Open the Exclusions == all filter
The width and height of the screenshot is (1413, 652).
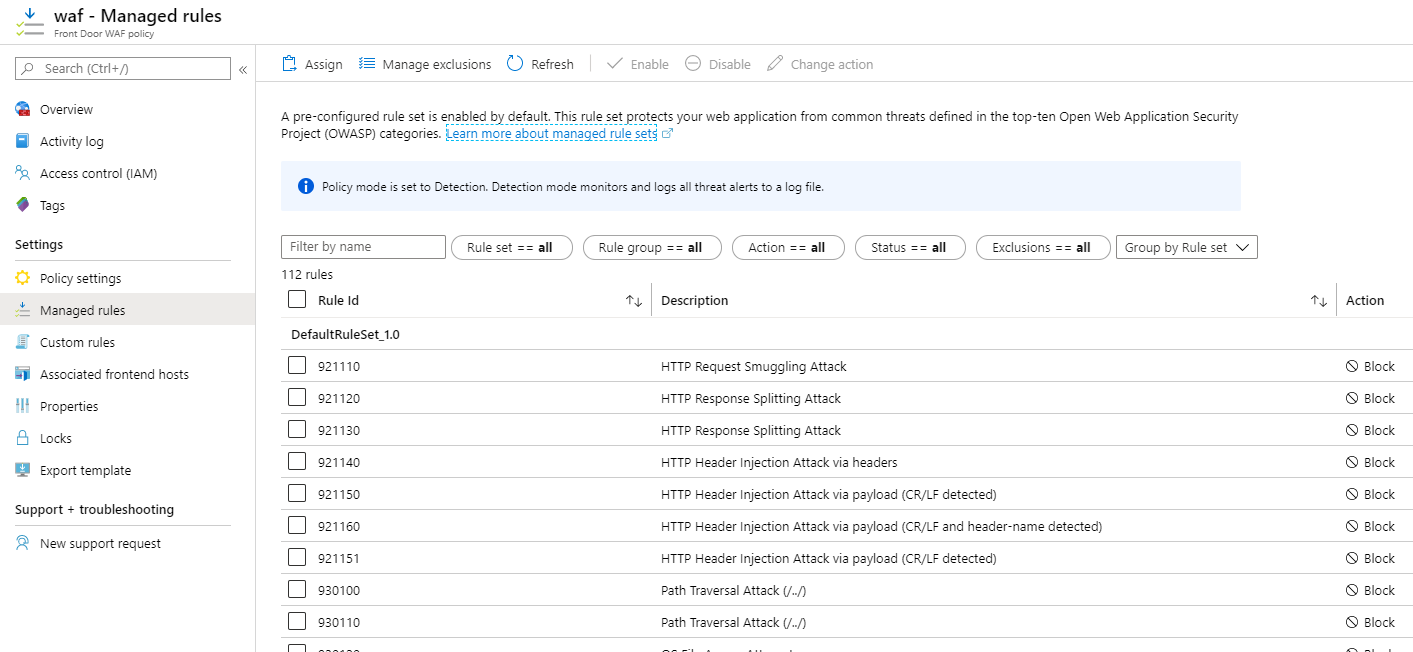pyautogui.click(x=1043, y=247)
